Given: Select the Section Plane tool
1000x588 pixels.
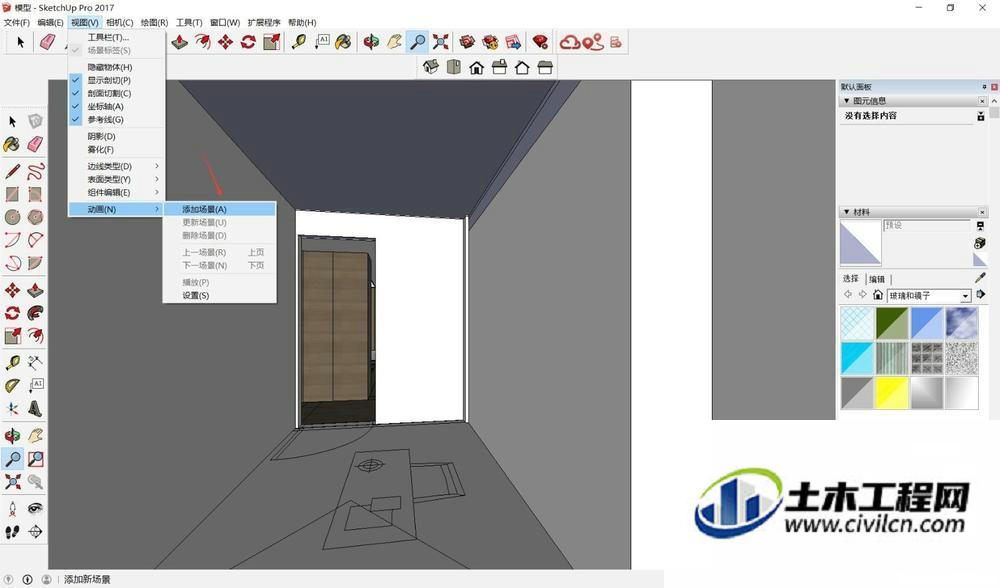Looking at the screenshot, I should click(x=36, y=531).
